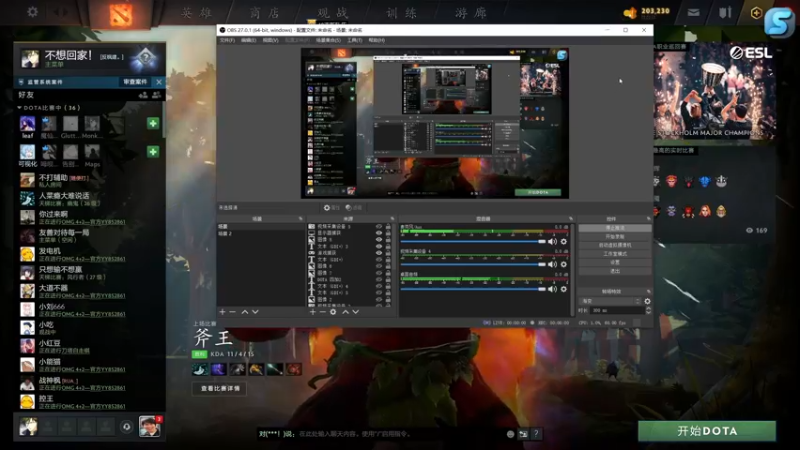
Task: Remove source with minus in OBS Sources panel
Action: (322, 312)
